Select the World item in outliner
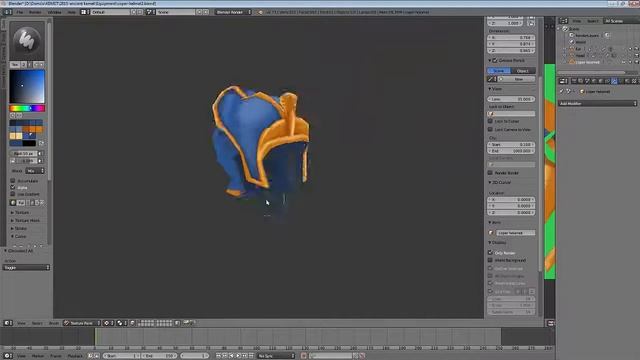Image resolution: width=640 pixels, height=360 pixels. 580,42
